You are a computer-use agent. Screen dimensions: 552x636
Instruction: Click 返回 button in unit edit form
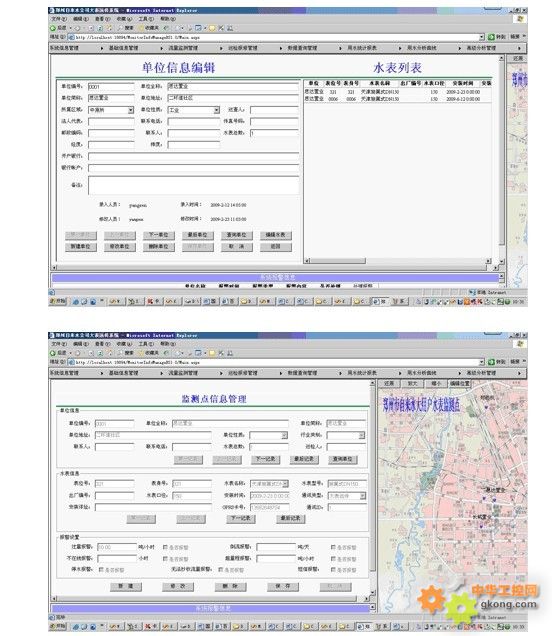pyautogui.click(x=275, y=247)
